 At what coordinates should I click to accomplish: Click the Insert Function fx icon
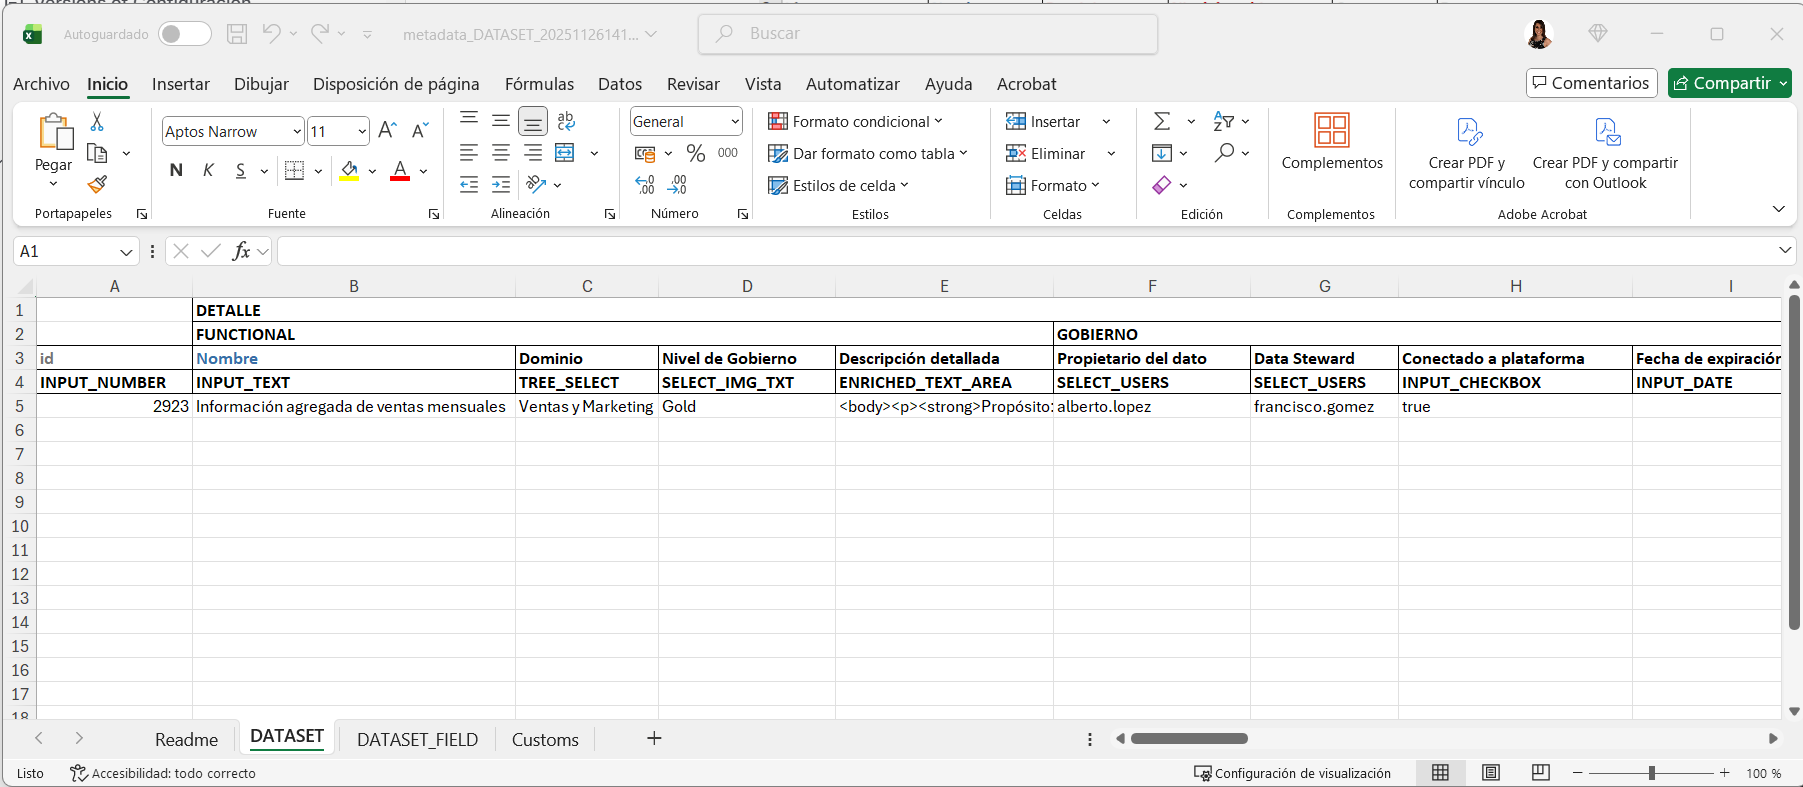pyautogui.click(x=241, y=251)
